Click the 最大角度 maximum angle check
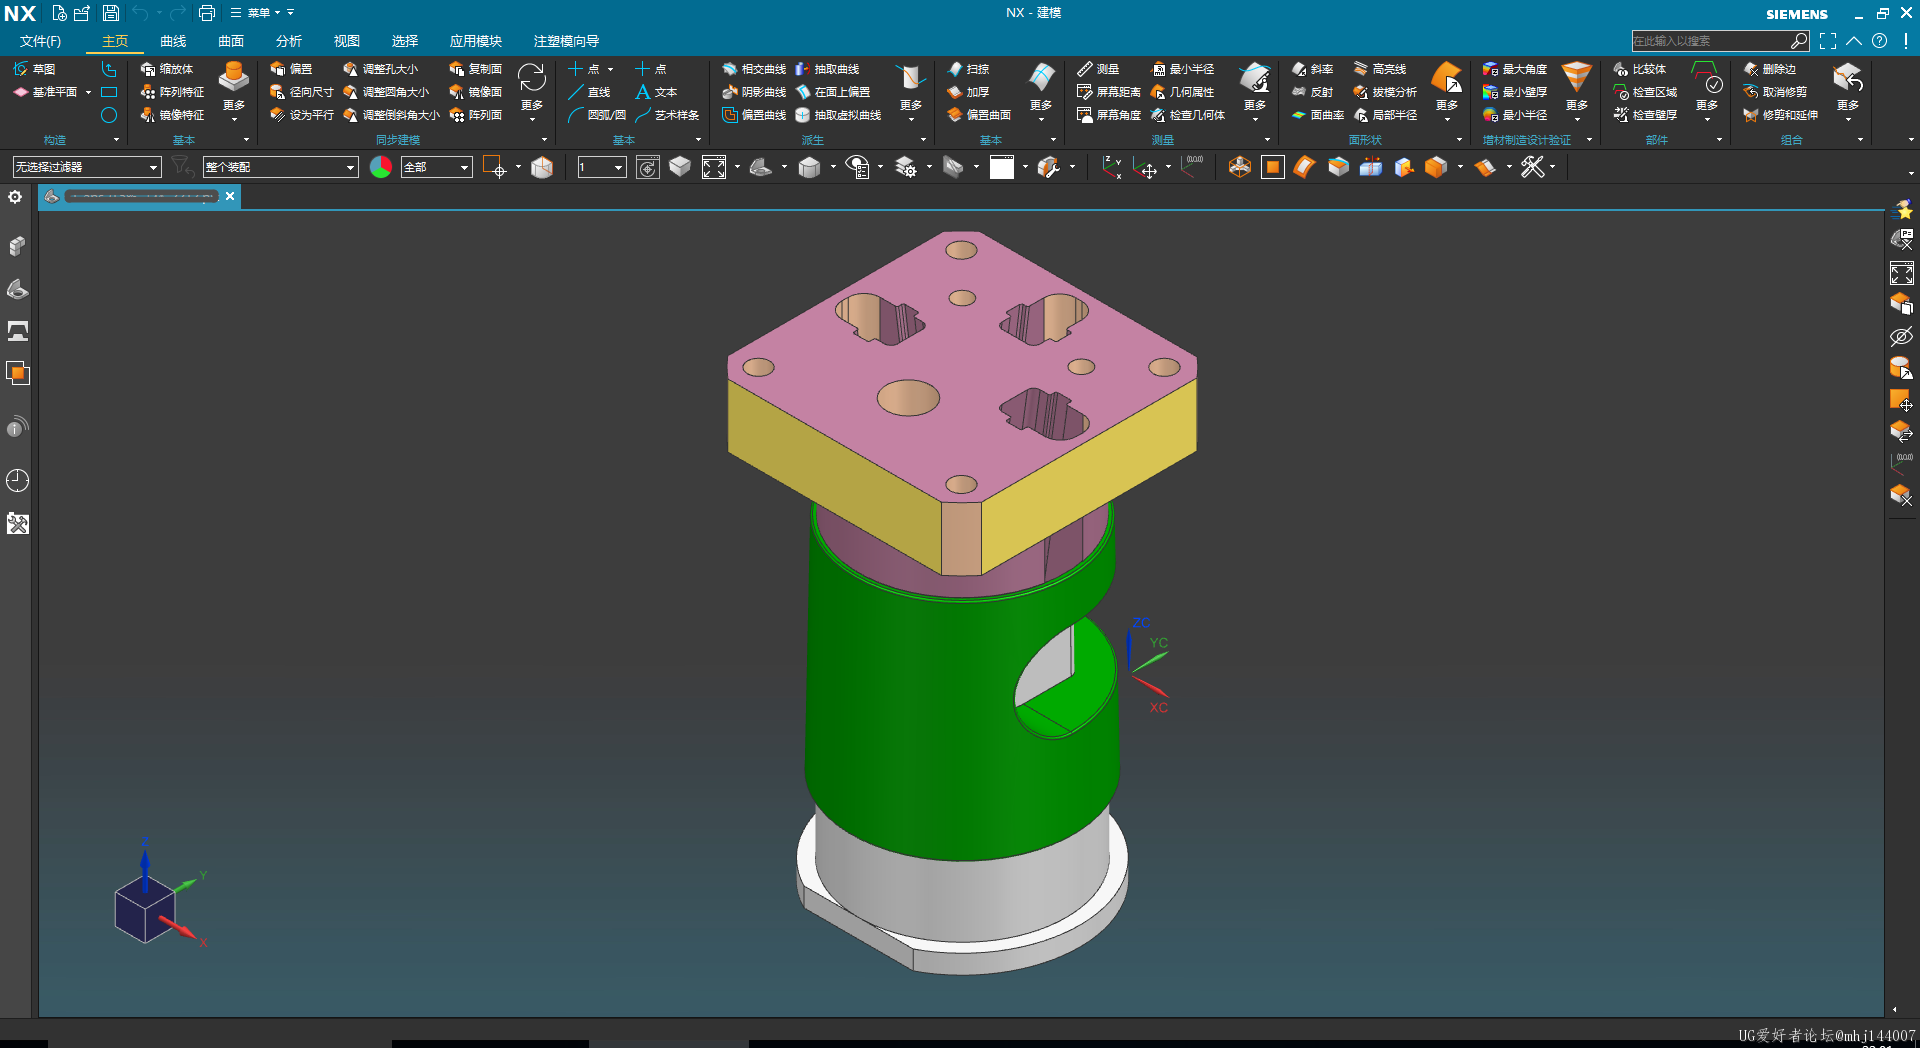 click(1515, 69)
